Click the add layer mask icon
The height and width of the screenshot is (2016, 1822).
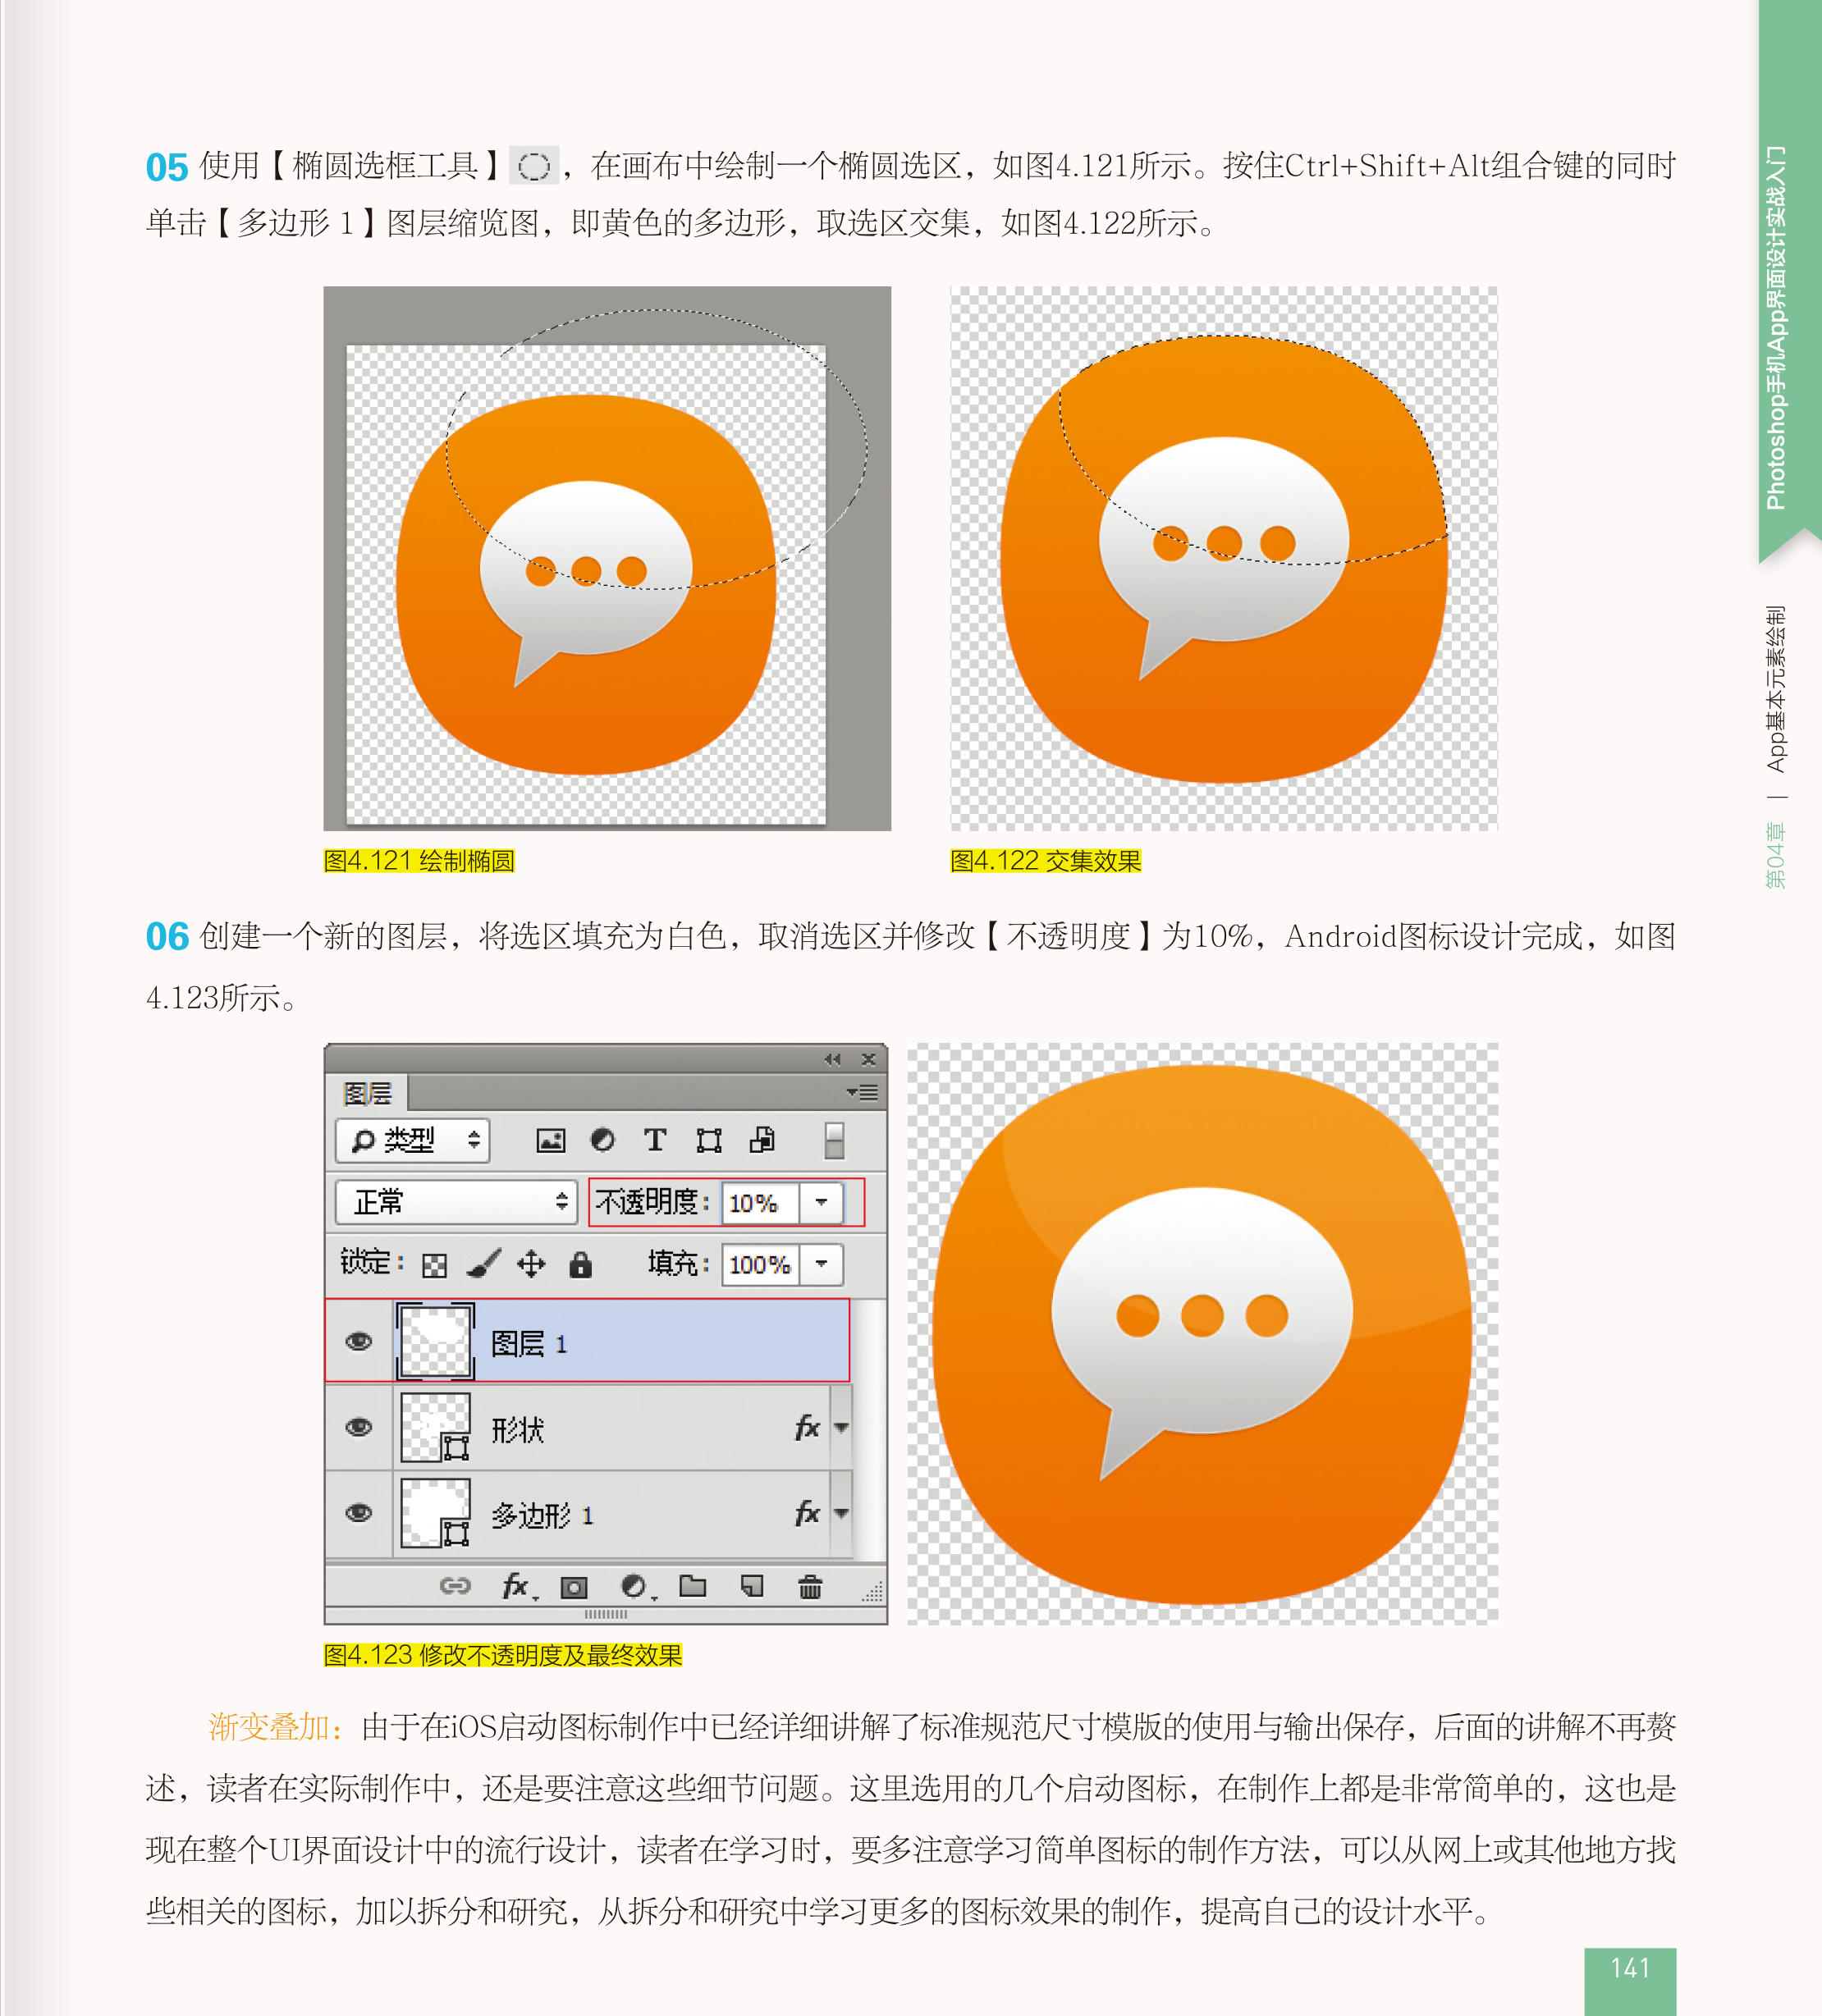pos(574,1587)
